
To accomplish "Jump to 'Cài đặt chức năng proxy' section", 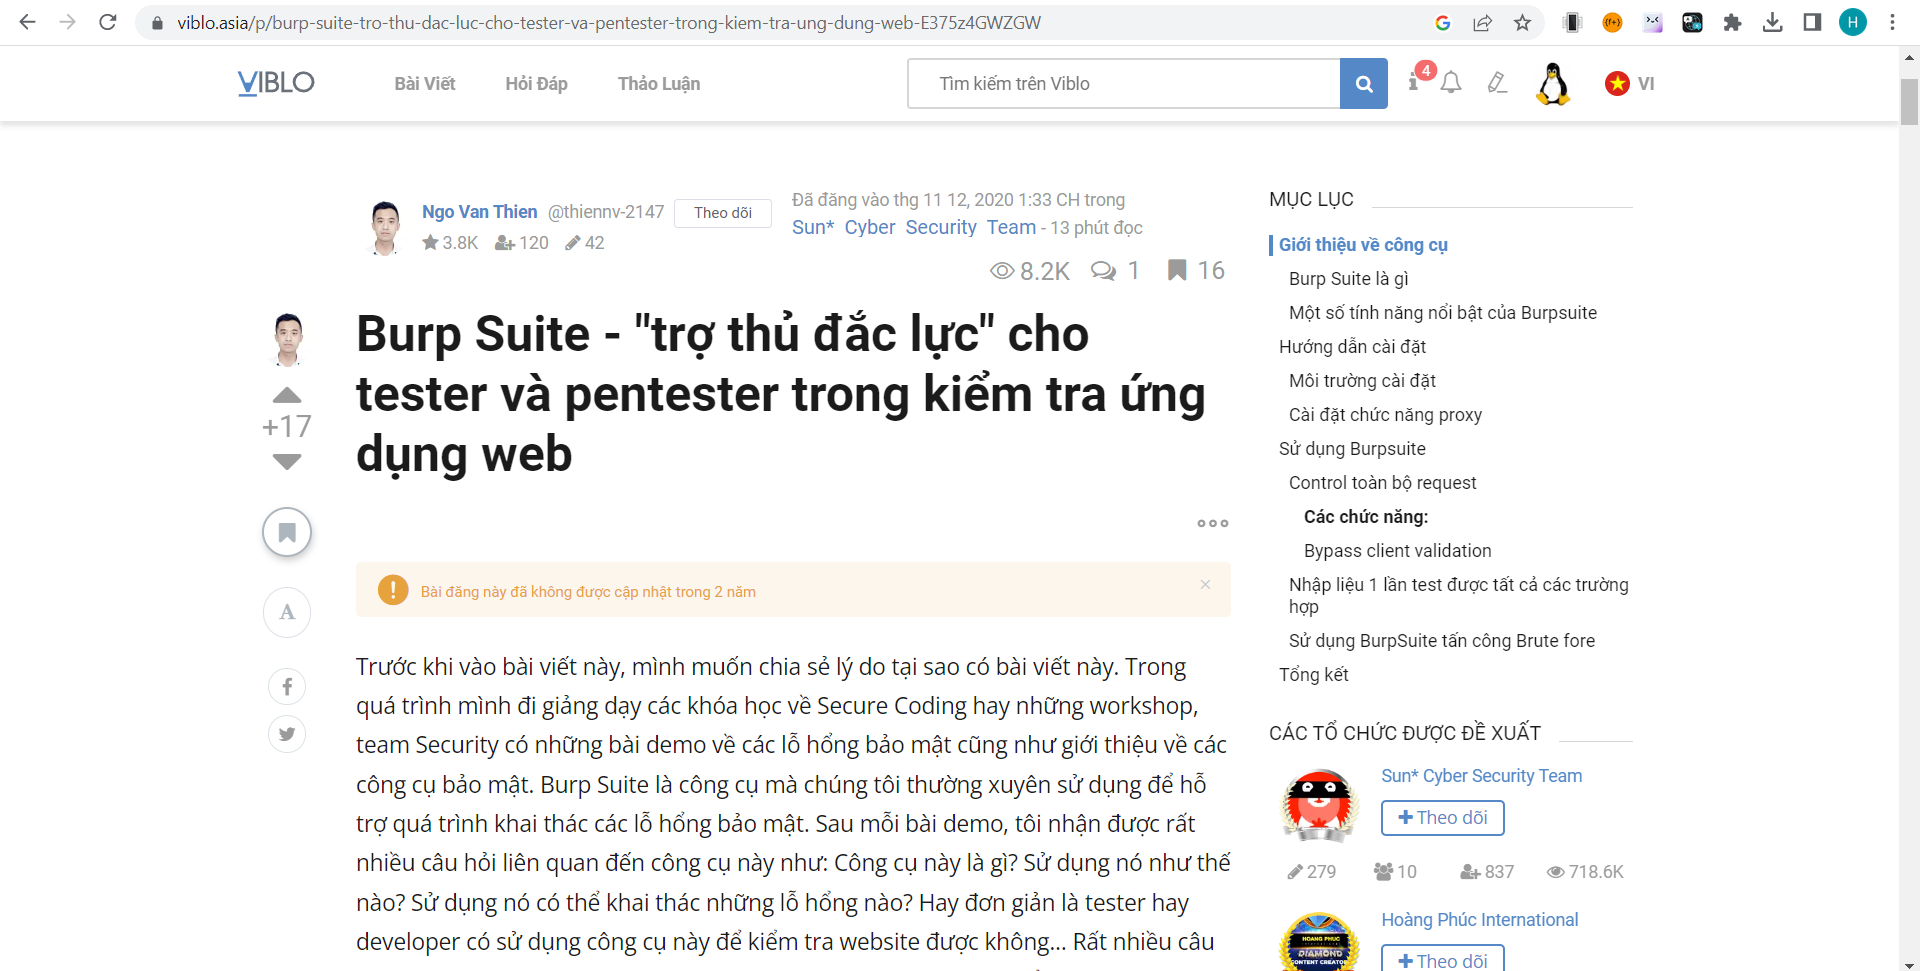I will pyautogui.click(x=1385, y=415).
